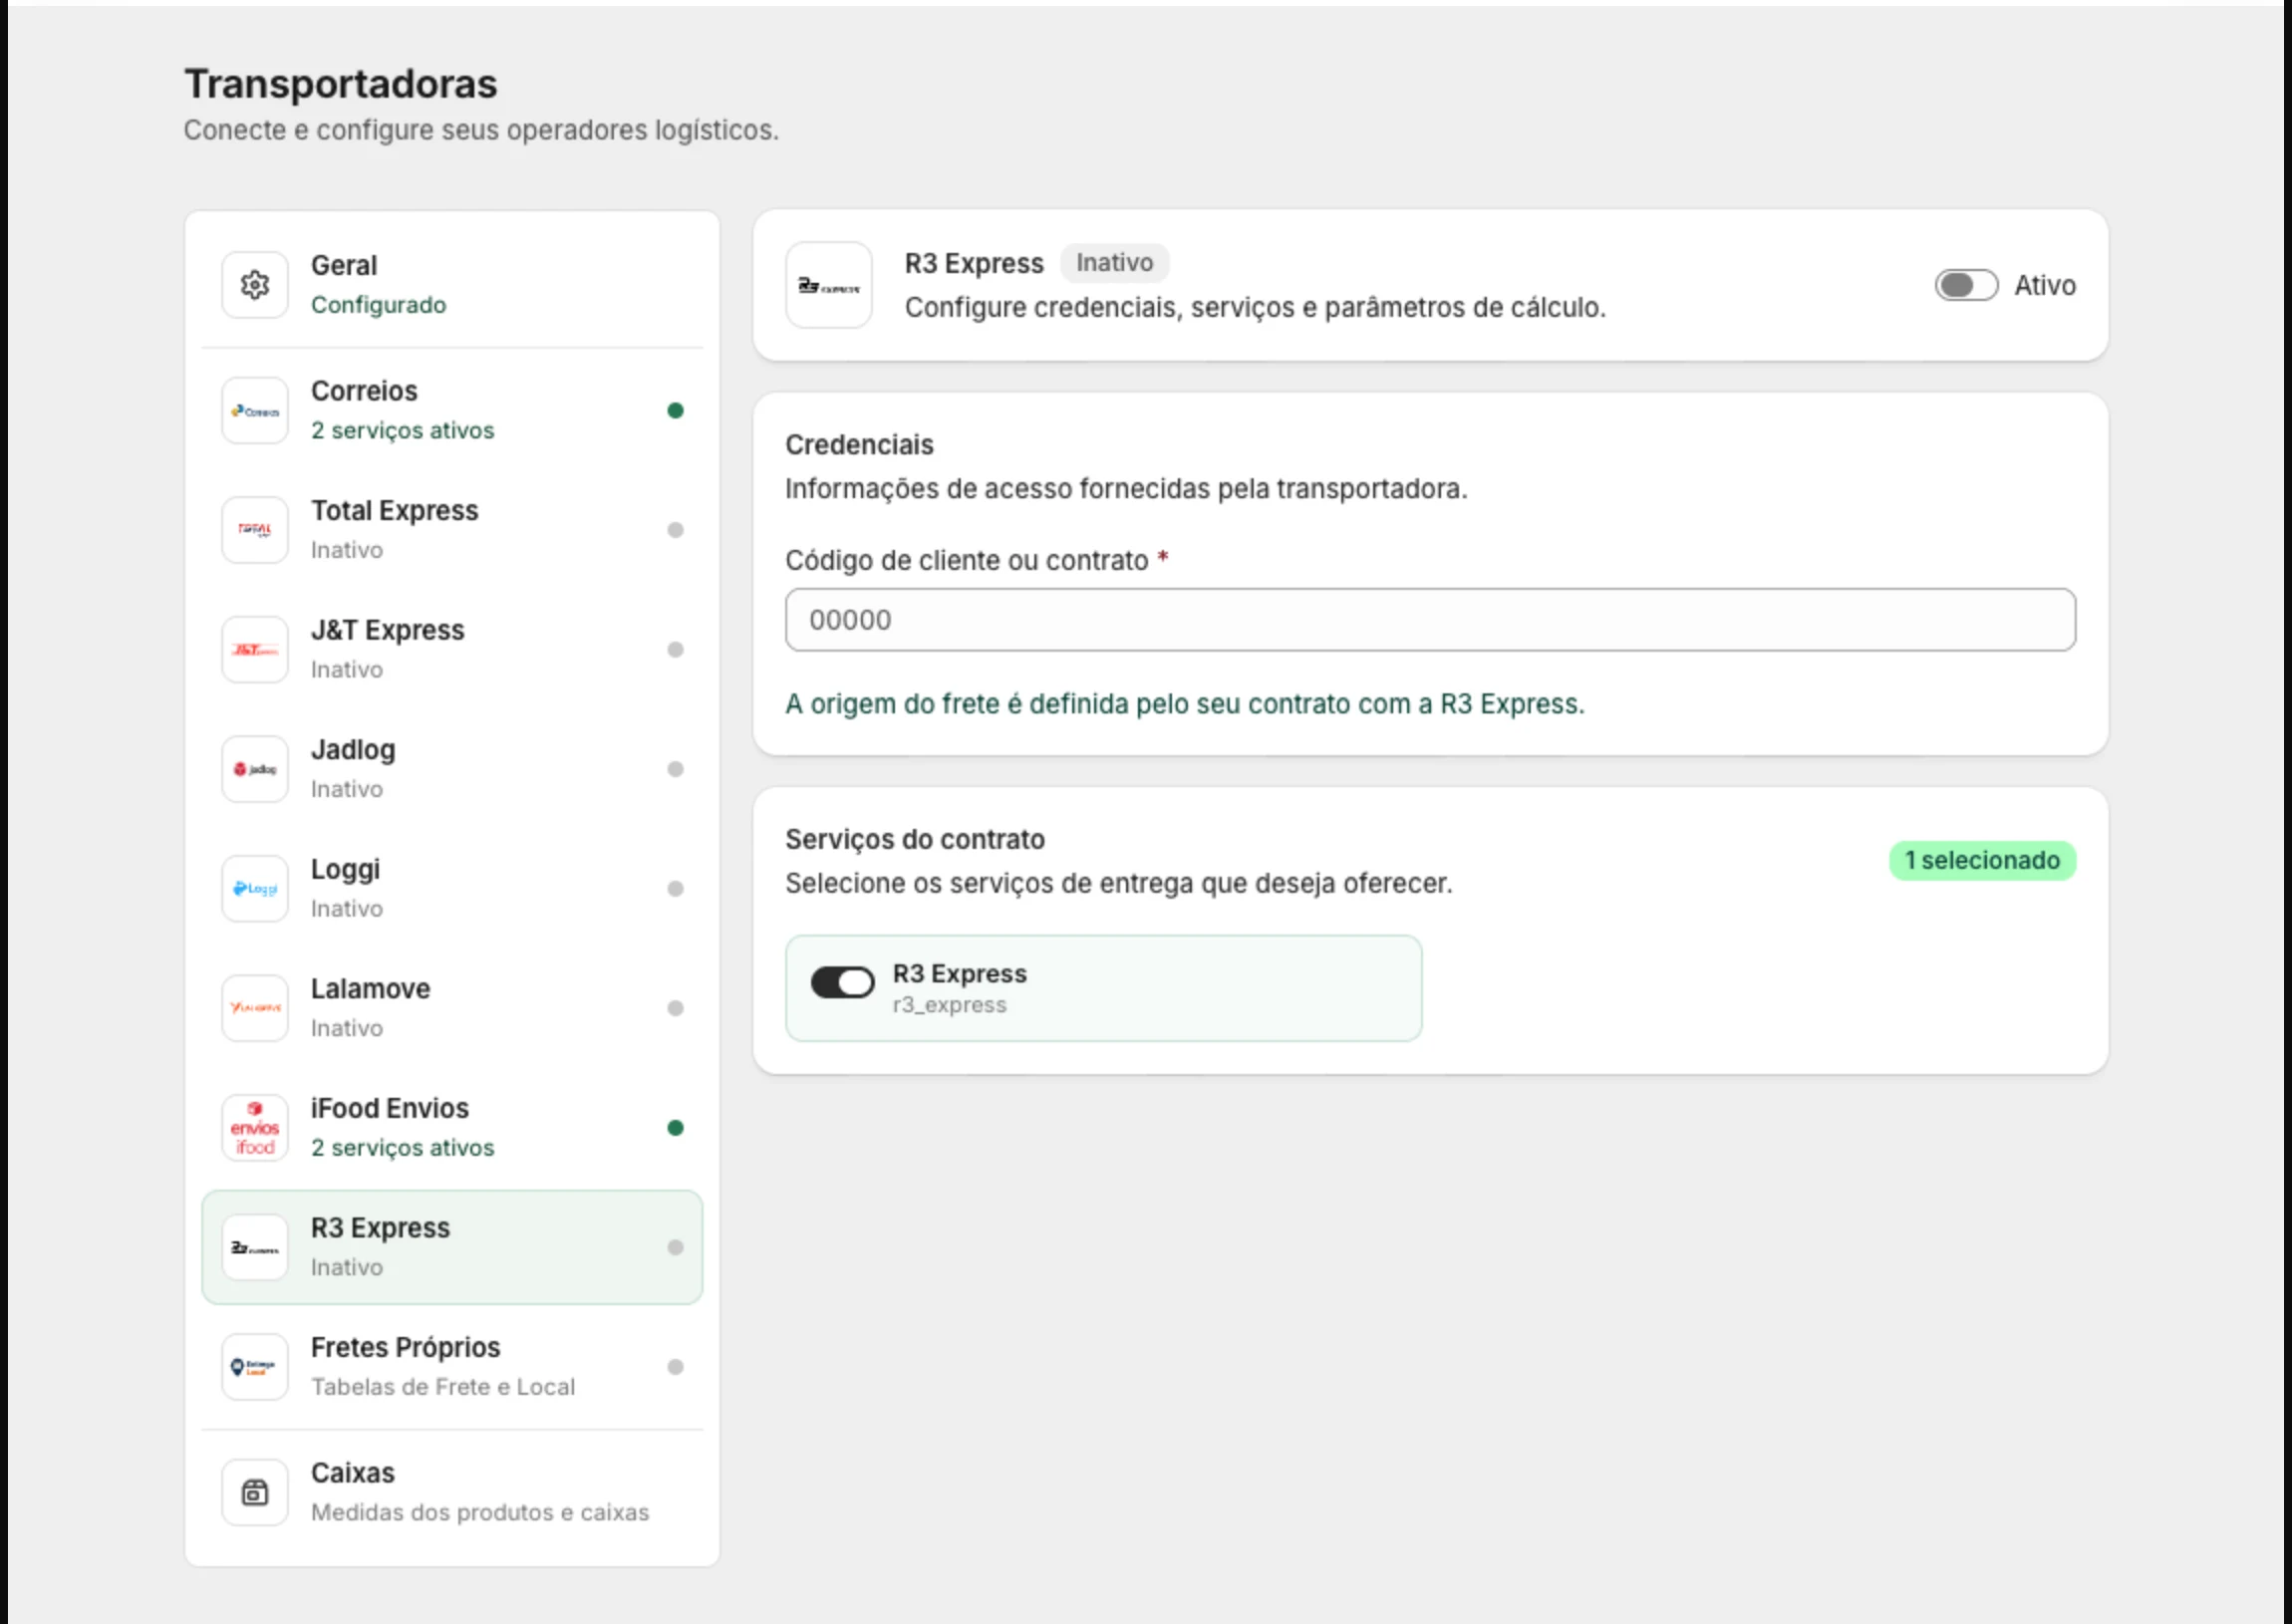
Task: Select Total Express in the carrier list
Action: point(452,530)
